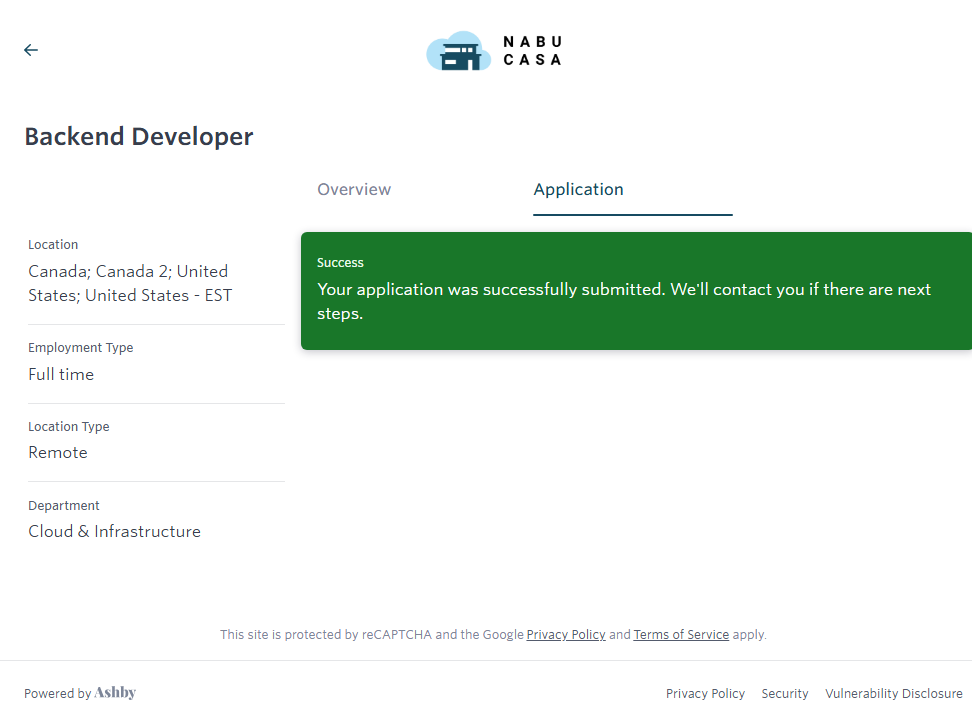Click the Cloud & Infrastructure department value
This screenshot has height=727, width=972.
114,532
